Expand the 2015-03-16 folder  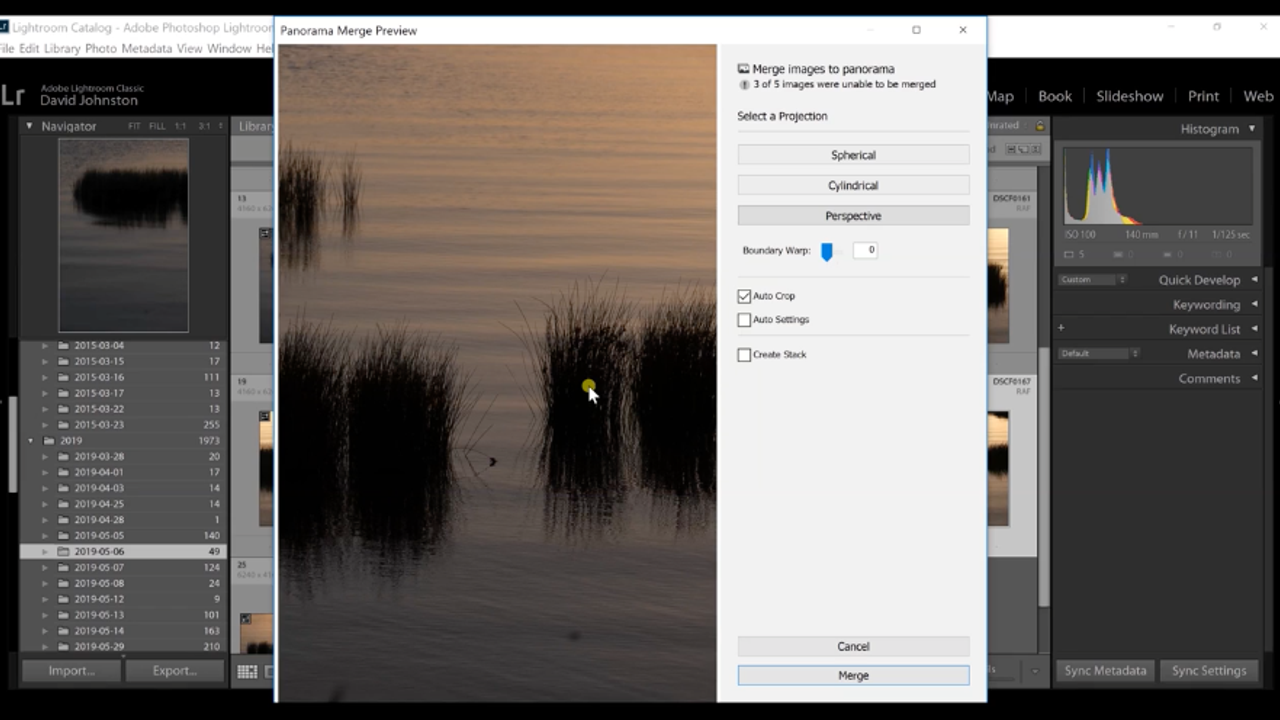(x=44, y=377)
